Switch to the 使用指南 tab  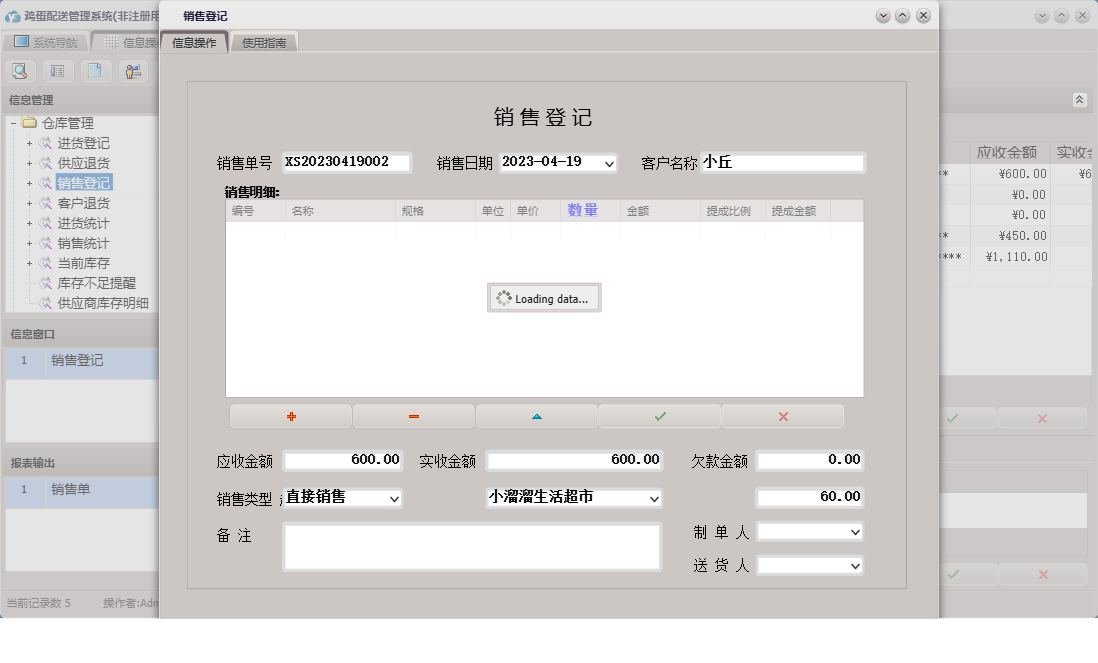tap(264, 42)
